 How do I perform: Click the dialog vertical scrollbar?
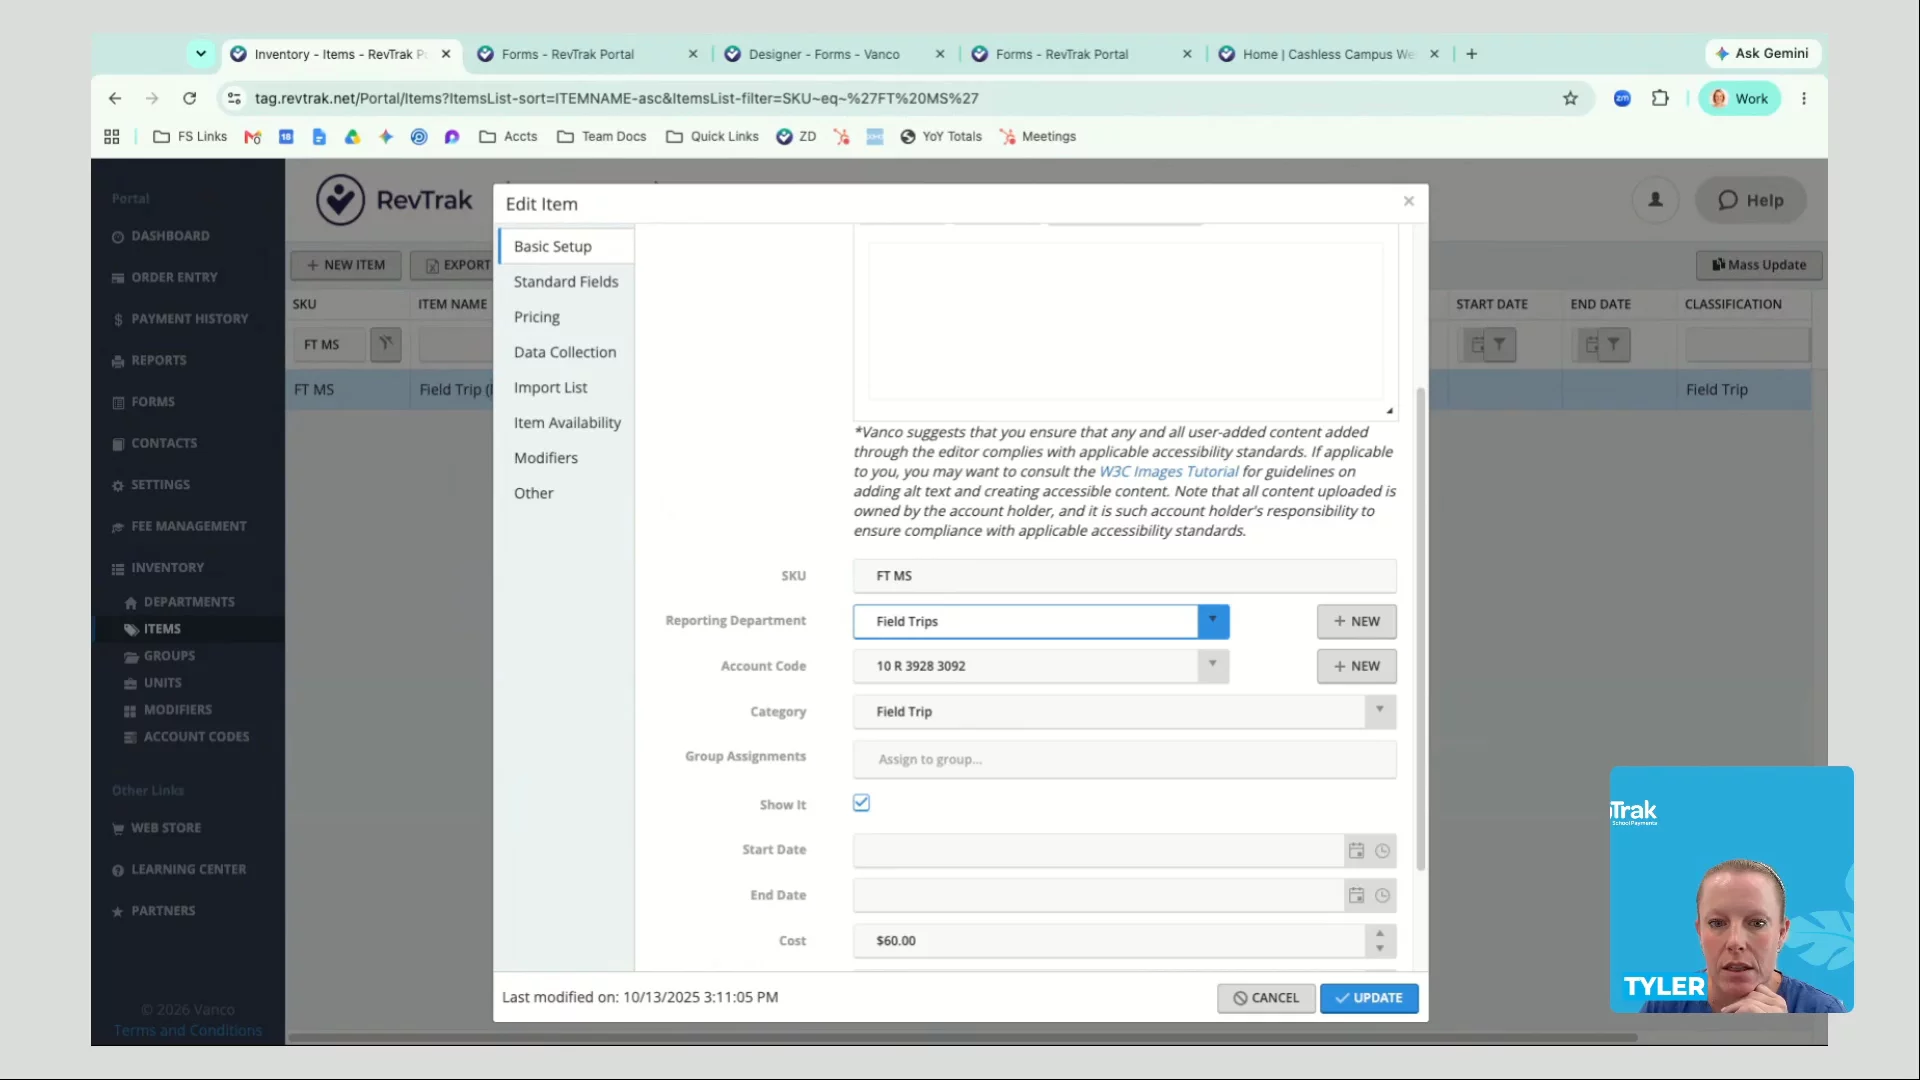(1420, 628)
